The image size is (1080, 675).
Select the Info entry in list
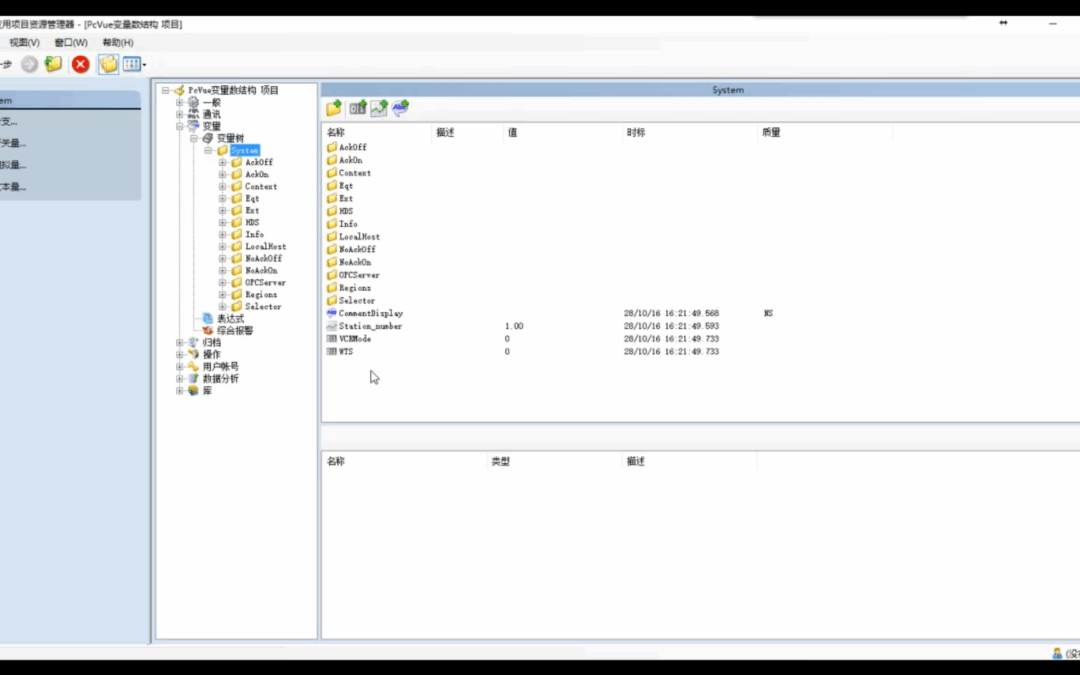[348, 224]
